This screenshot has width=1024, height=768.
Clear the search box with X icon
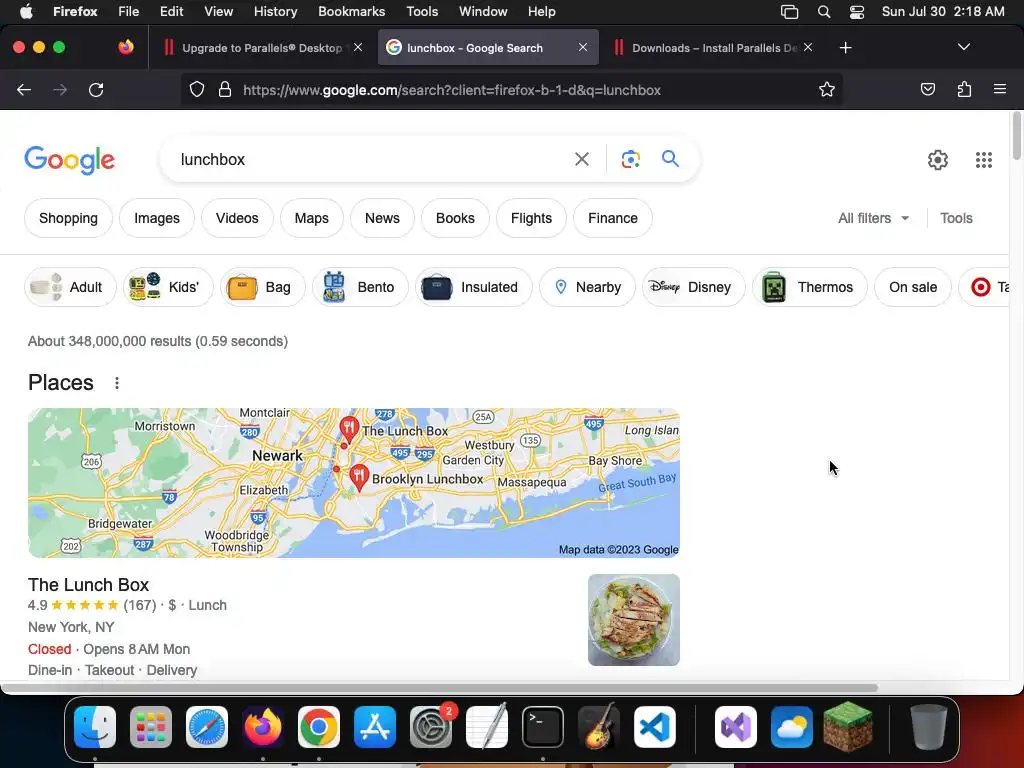point(581,159)
